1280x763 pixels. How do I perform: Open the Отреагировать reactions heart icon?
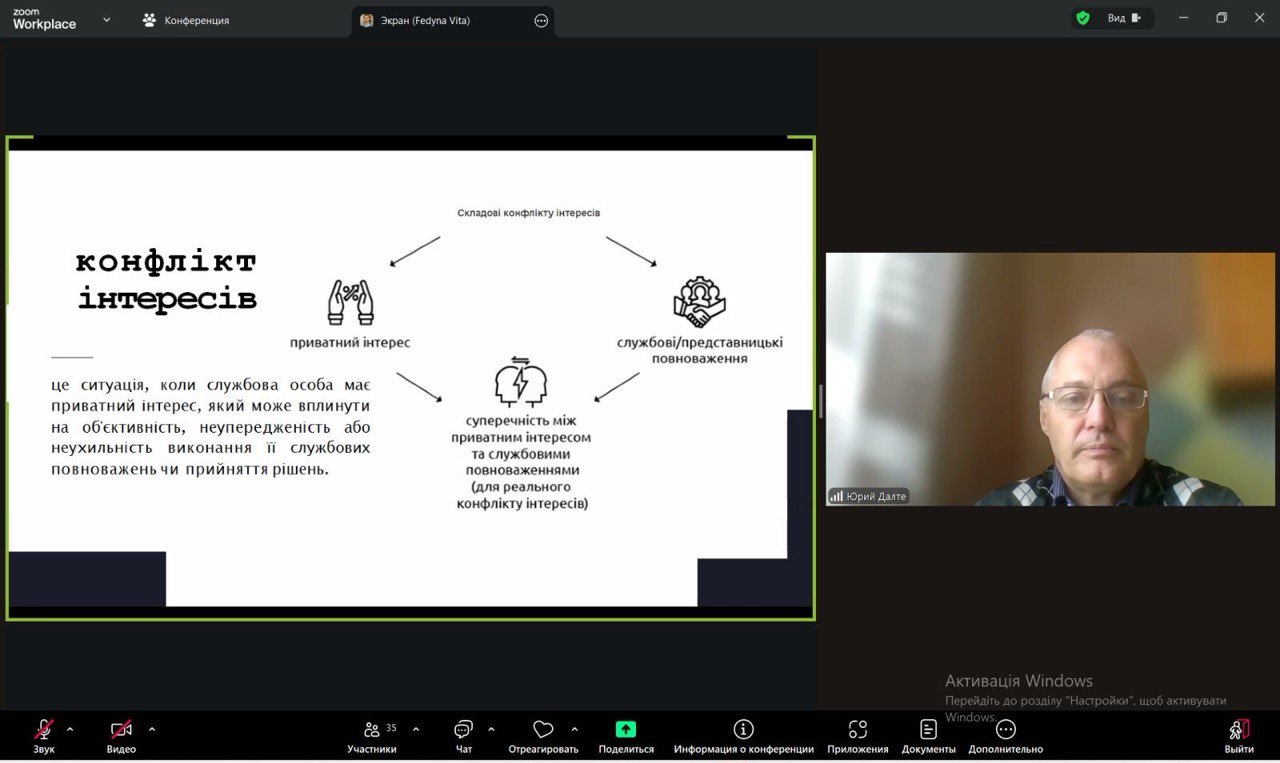pos(543,730)
